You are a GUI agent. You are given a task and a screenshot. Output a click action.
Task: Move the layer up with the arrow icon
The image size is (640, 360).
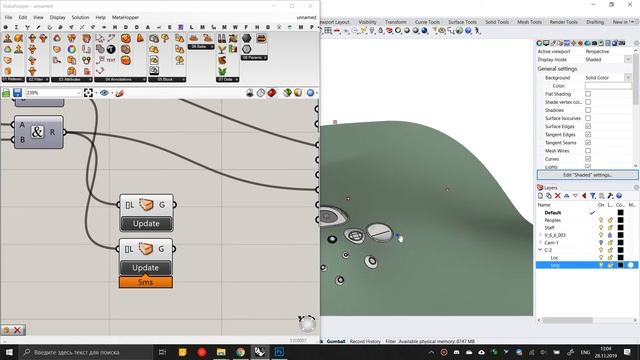pos(567,196)
